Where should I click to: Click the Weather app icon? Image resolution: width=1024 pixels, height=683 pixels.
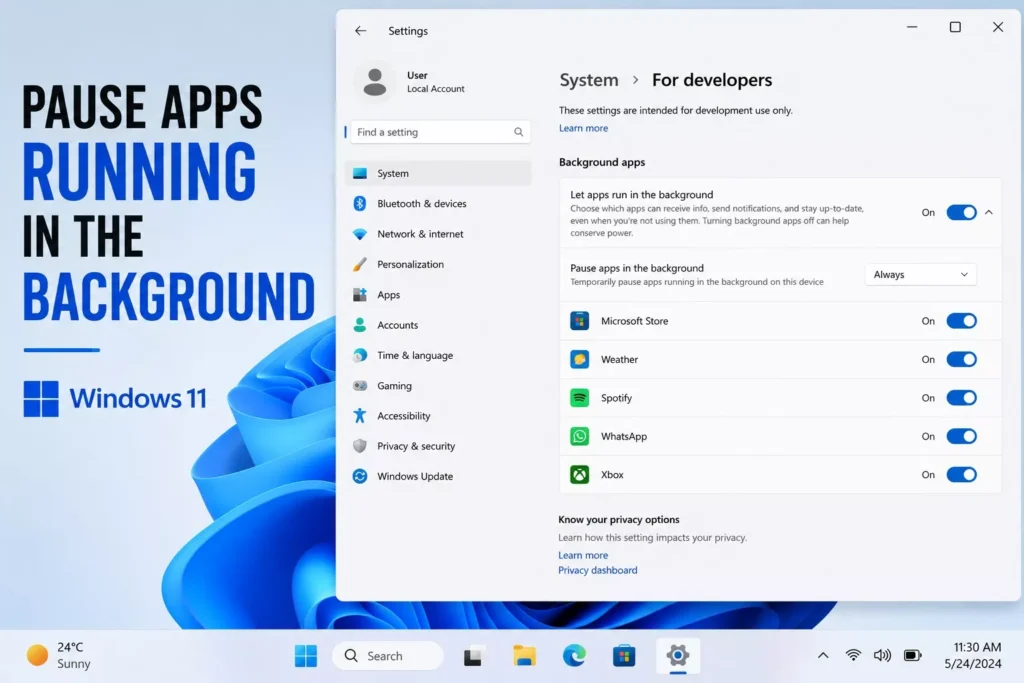click(579, 359)
